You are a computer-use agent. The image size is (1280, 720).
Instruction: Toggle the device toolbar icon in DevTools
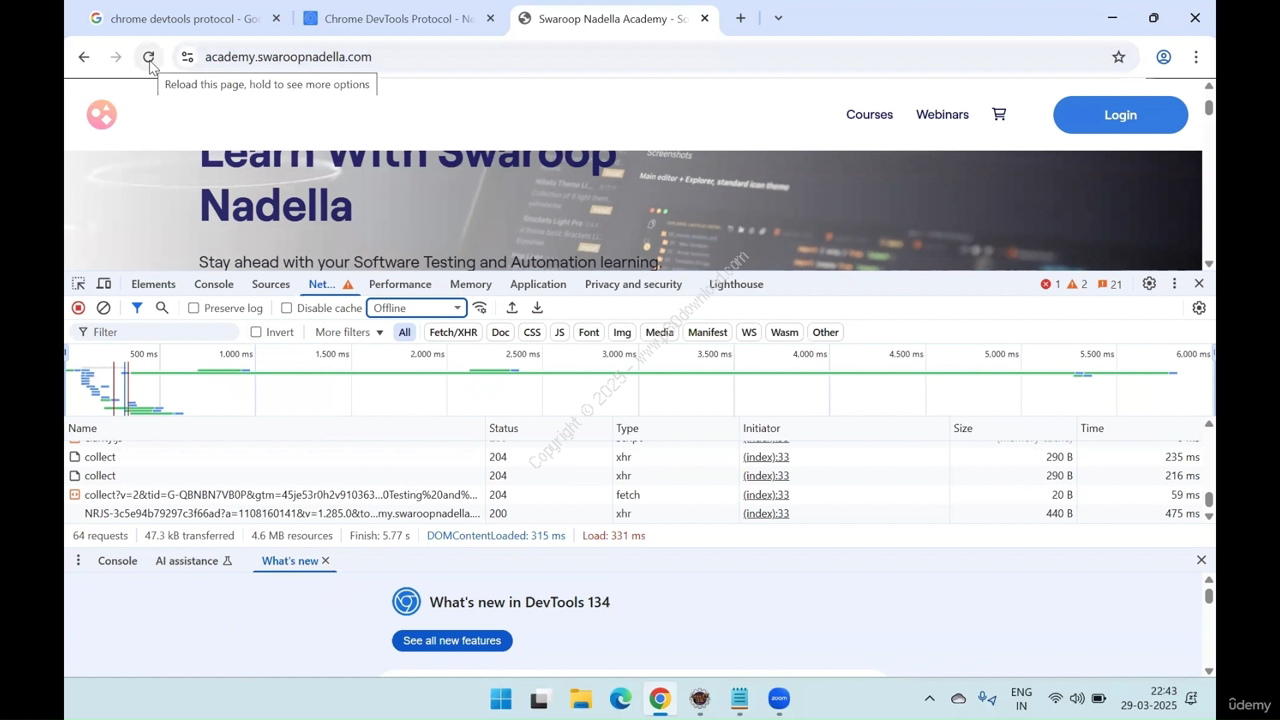click(104, 284)
